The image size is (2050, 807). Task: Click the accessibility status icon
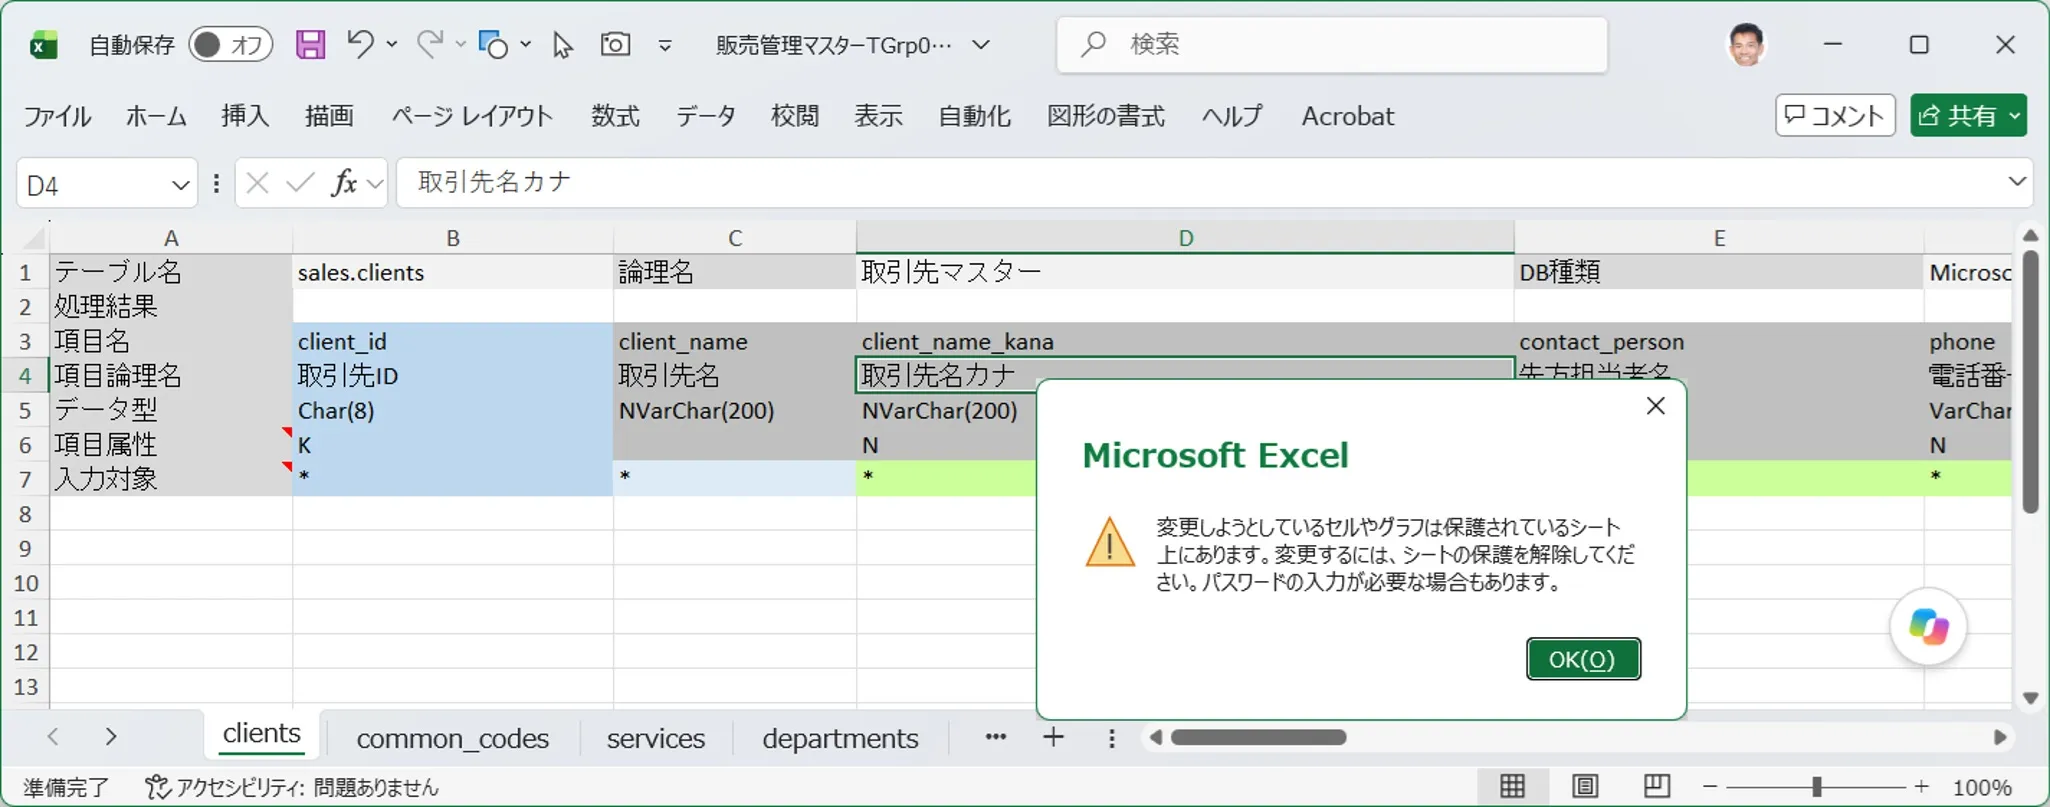(157, 787)
